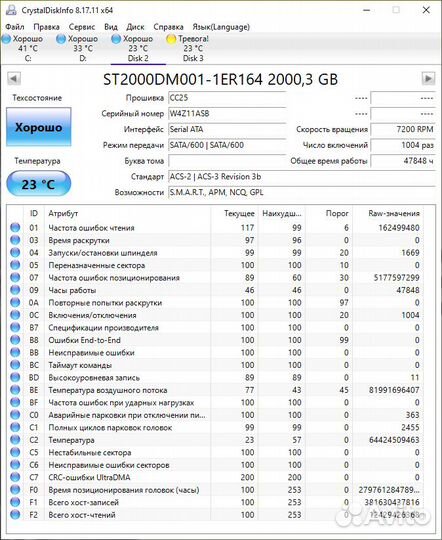The image size is (442, 540).
Task: Click the transfer mode field SATA/600 | SATA/600
Action: [227, 145]
